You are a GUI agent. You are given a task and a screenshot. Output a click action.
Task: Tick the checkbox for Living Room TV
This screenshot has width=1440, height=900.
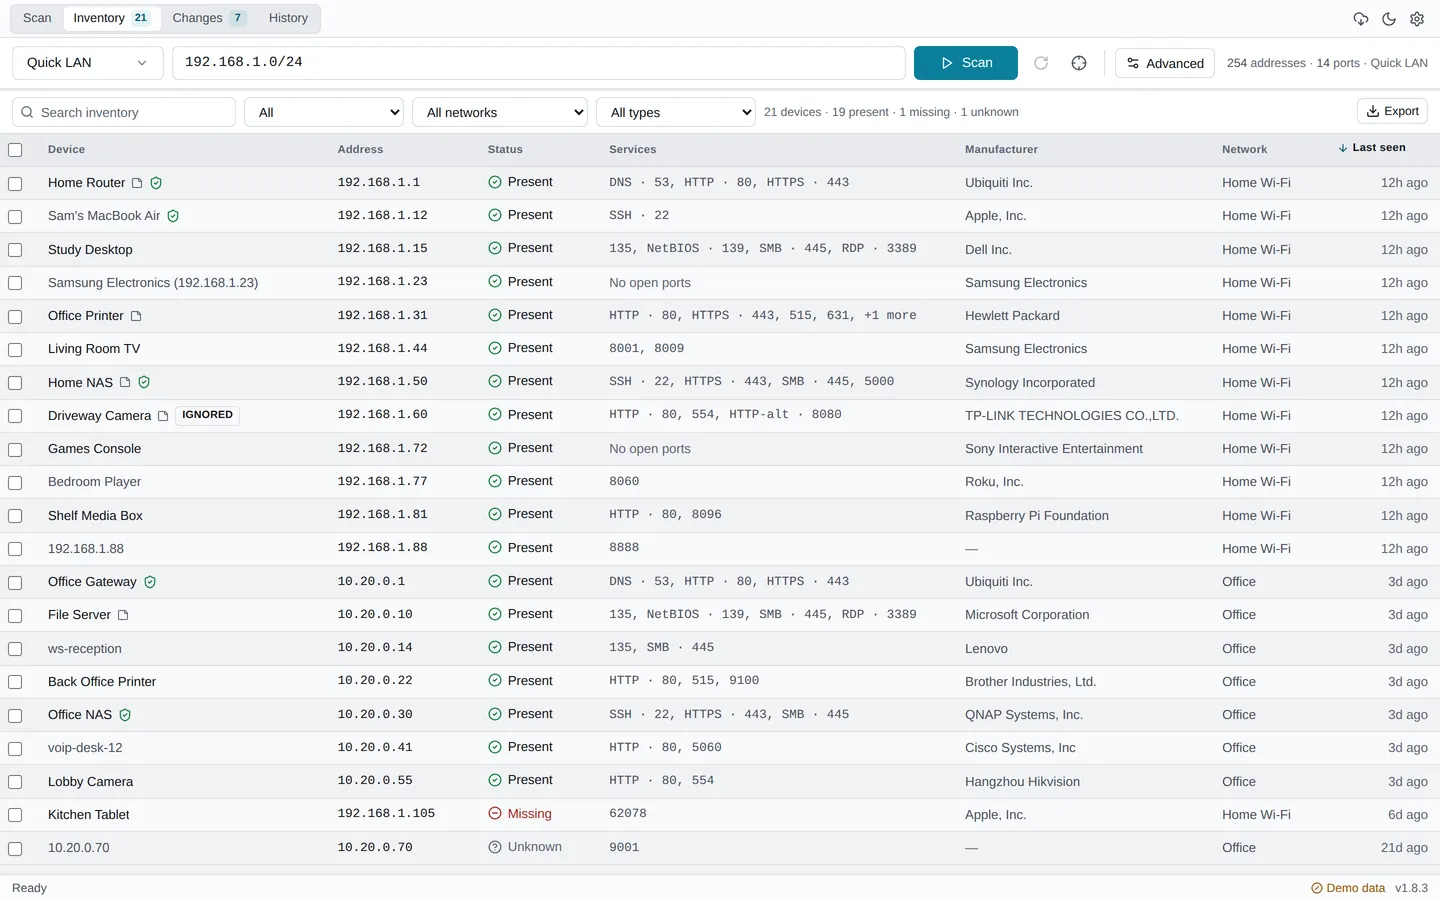pos(15,350)
